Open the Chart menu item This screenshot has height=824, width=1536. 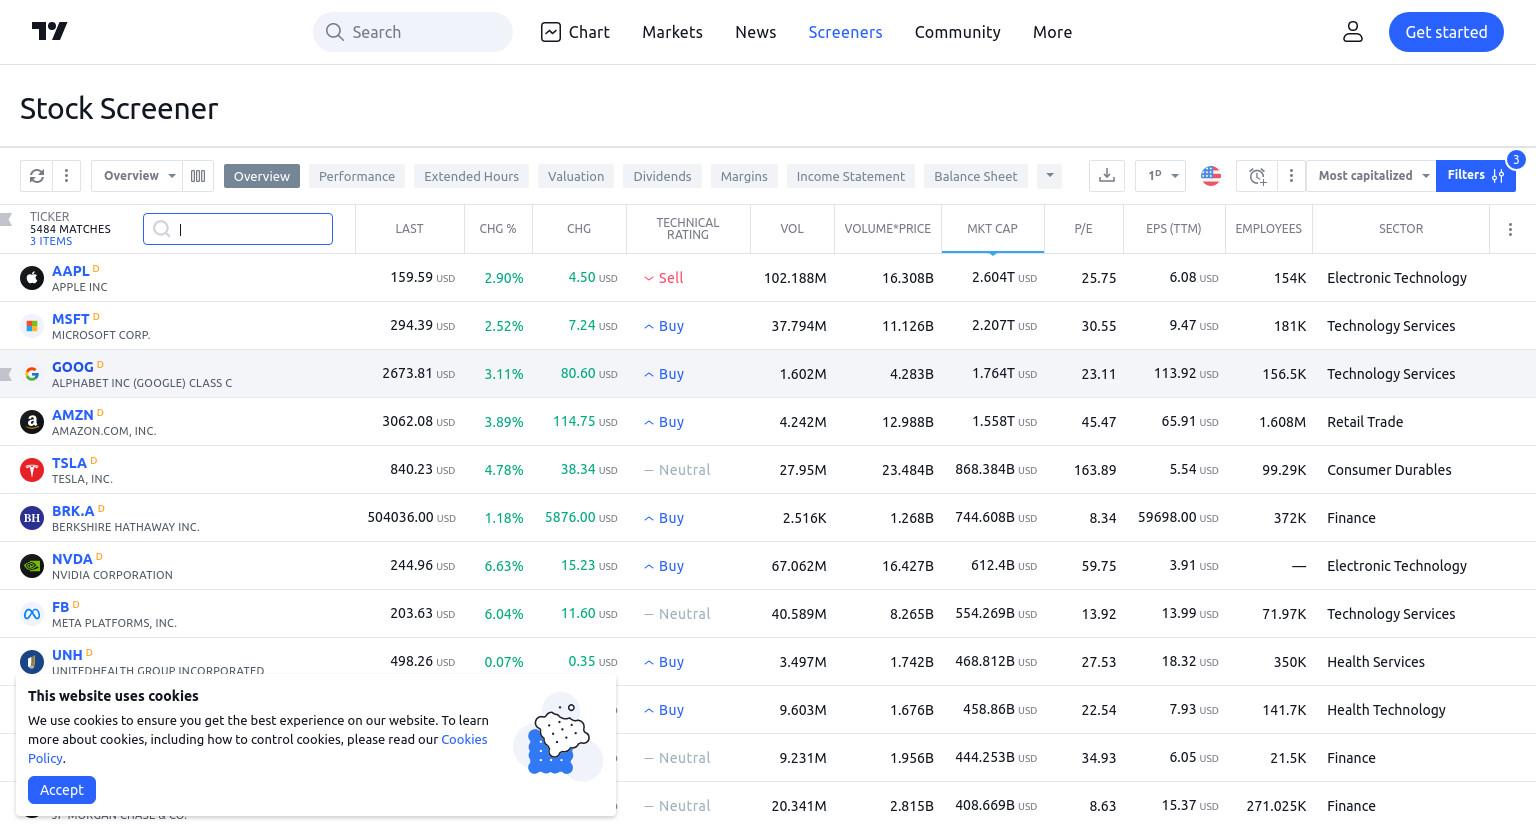coord(575,32)
